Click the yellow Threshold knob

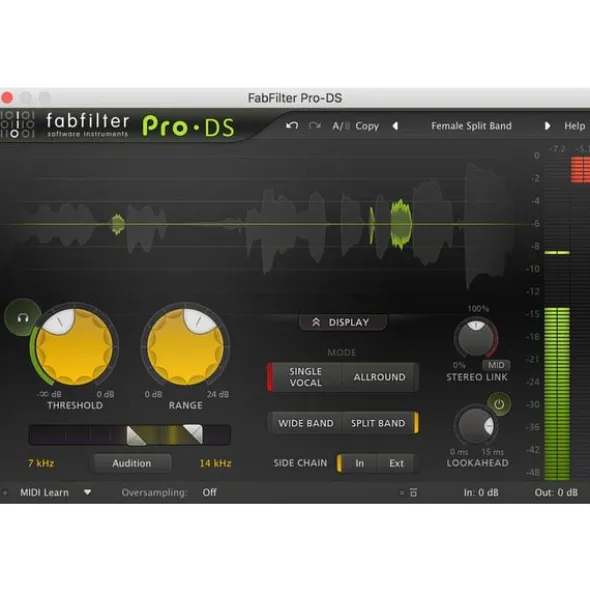74,347
